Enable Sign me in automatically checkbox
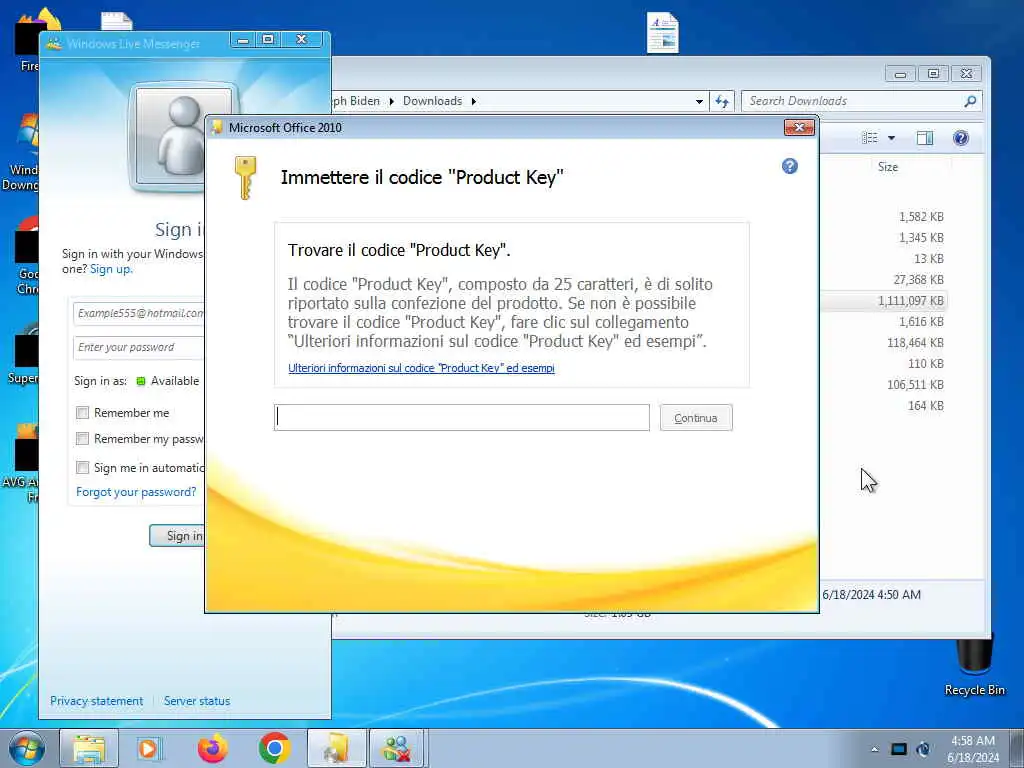Screen dimensions: 1024x768 pos(82,468)
